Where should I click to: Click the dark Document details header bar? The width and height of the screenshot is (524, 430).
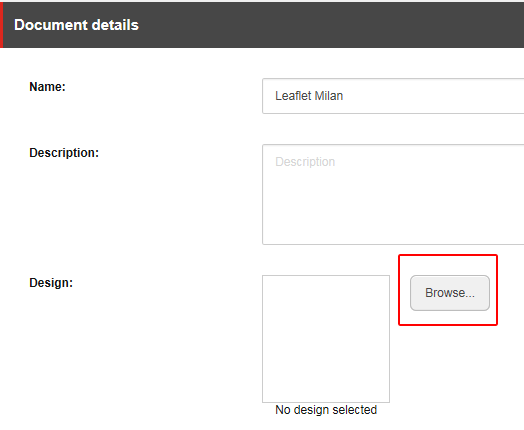[262, 25]
